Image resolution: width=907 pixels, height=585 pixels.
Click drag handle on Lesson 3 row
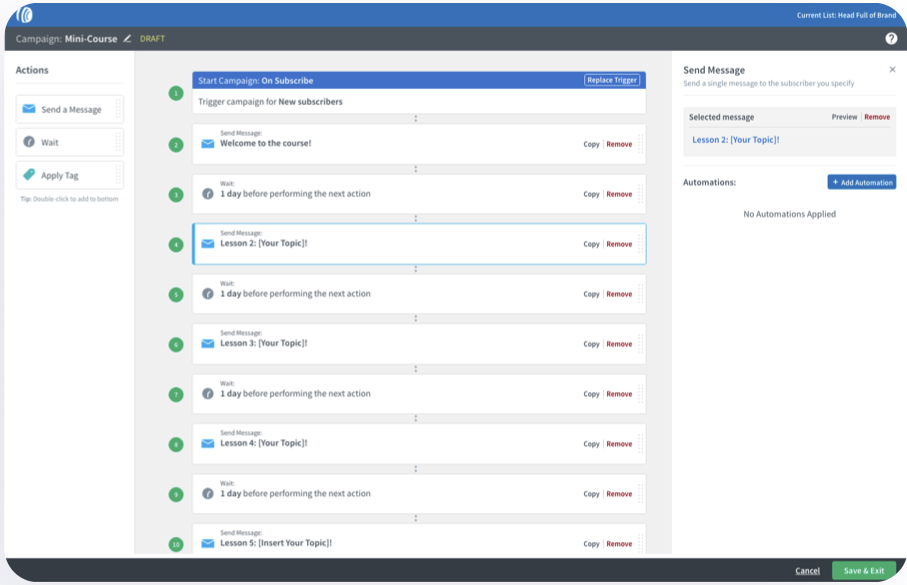[x=640, y=344]
